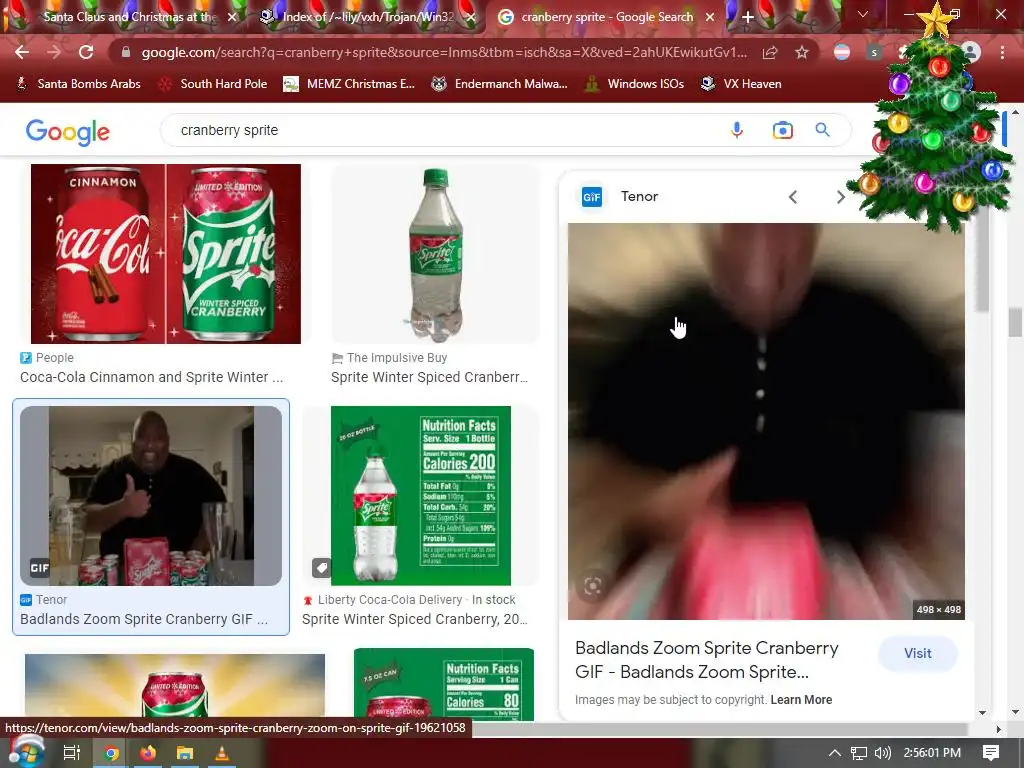The width and height of the screenshot is (1024, 768).
Task: Close the Index of Trojan/Win32 tab
Action: (471, 17)
